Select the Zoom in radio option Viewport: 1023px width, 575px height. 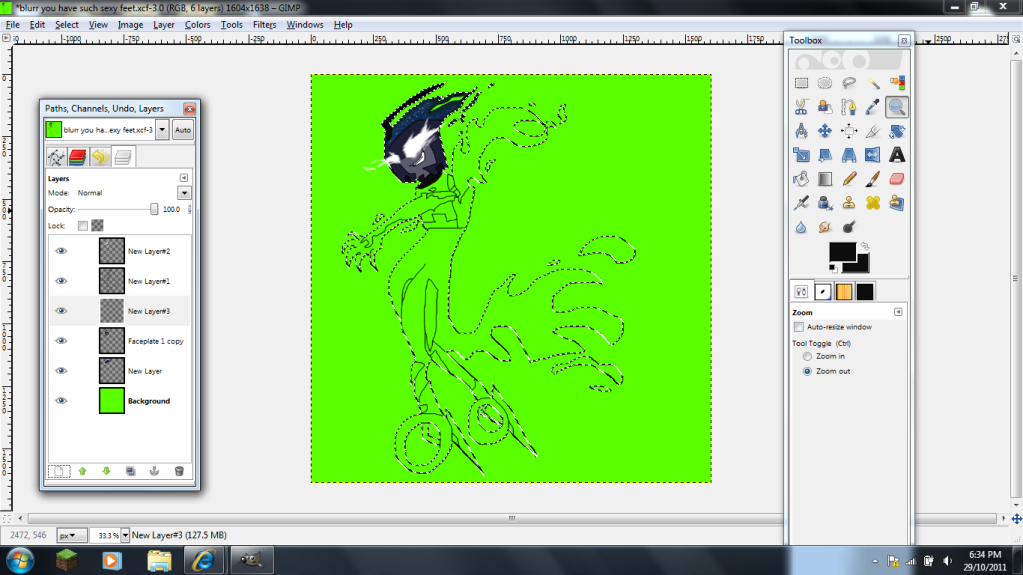[808, 356]
